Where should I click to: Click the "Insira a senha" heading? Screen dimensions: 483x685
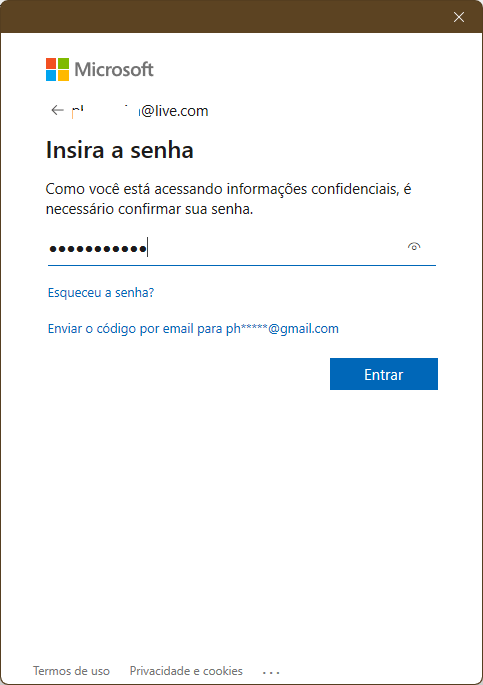click(120, 150)
